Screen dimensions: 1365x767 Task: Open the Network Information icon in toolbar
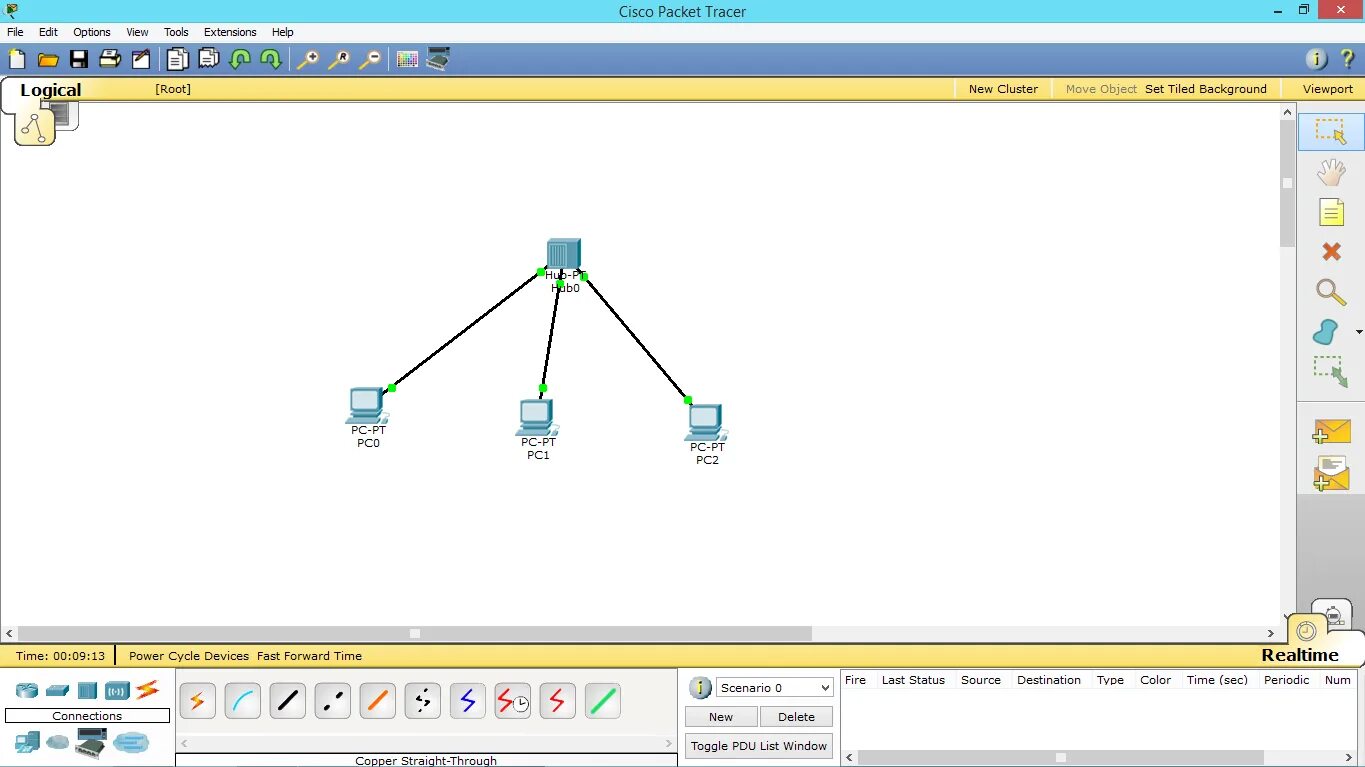tap(1317, 59)
